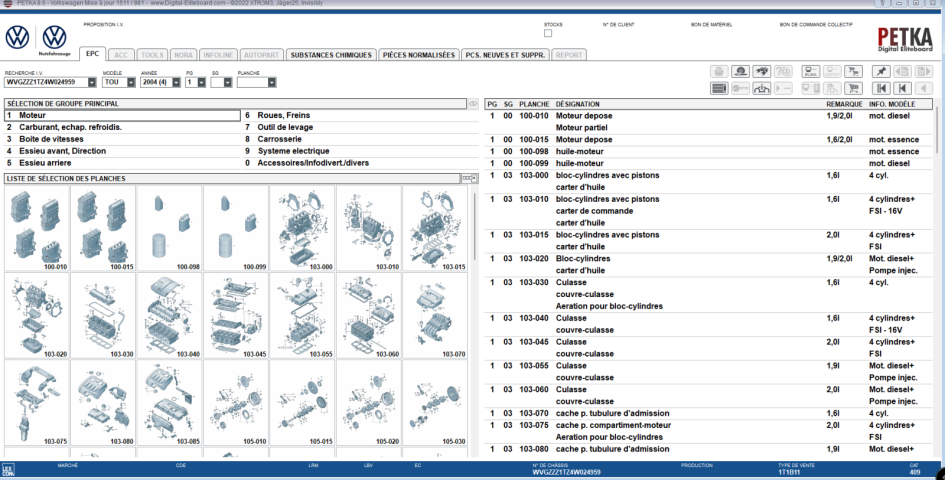Screen dimensions: 945x480
Task: Toggle thumbnail view icon on planches header
Action: (x=469, y=178)
